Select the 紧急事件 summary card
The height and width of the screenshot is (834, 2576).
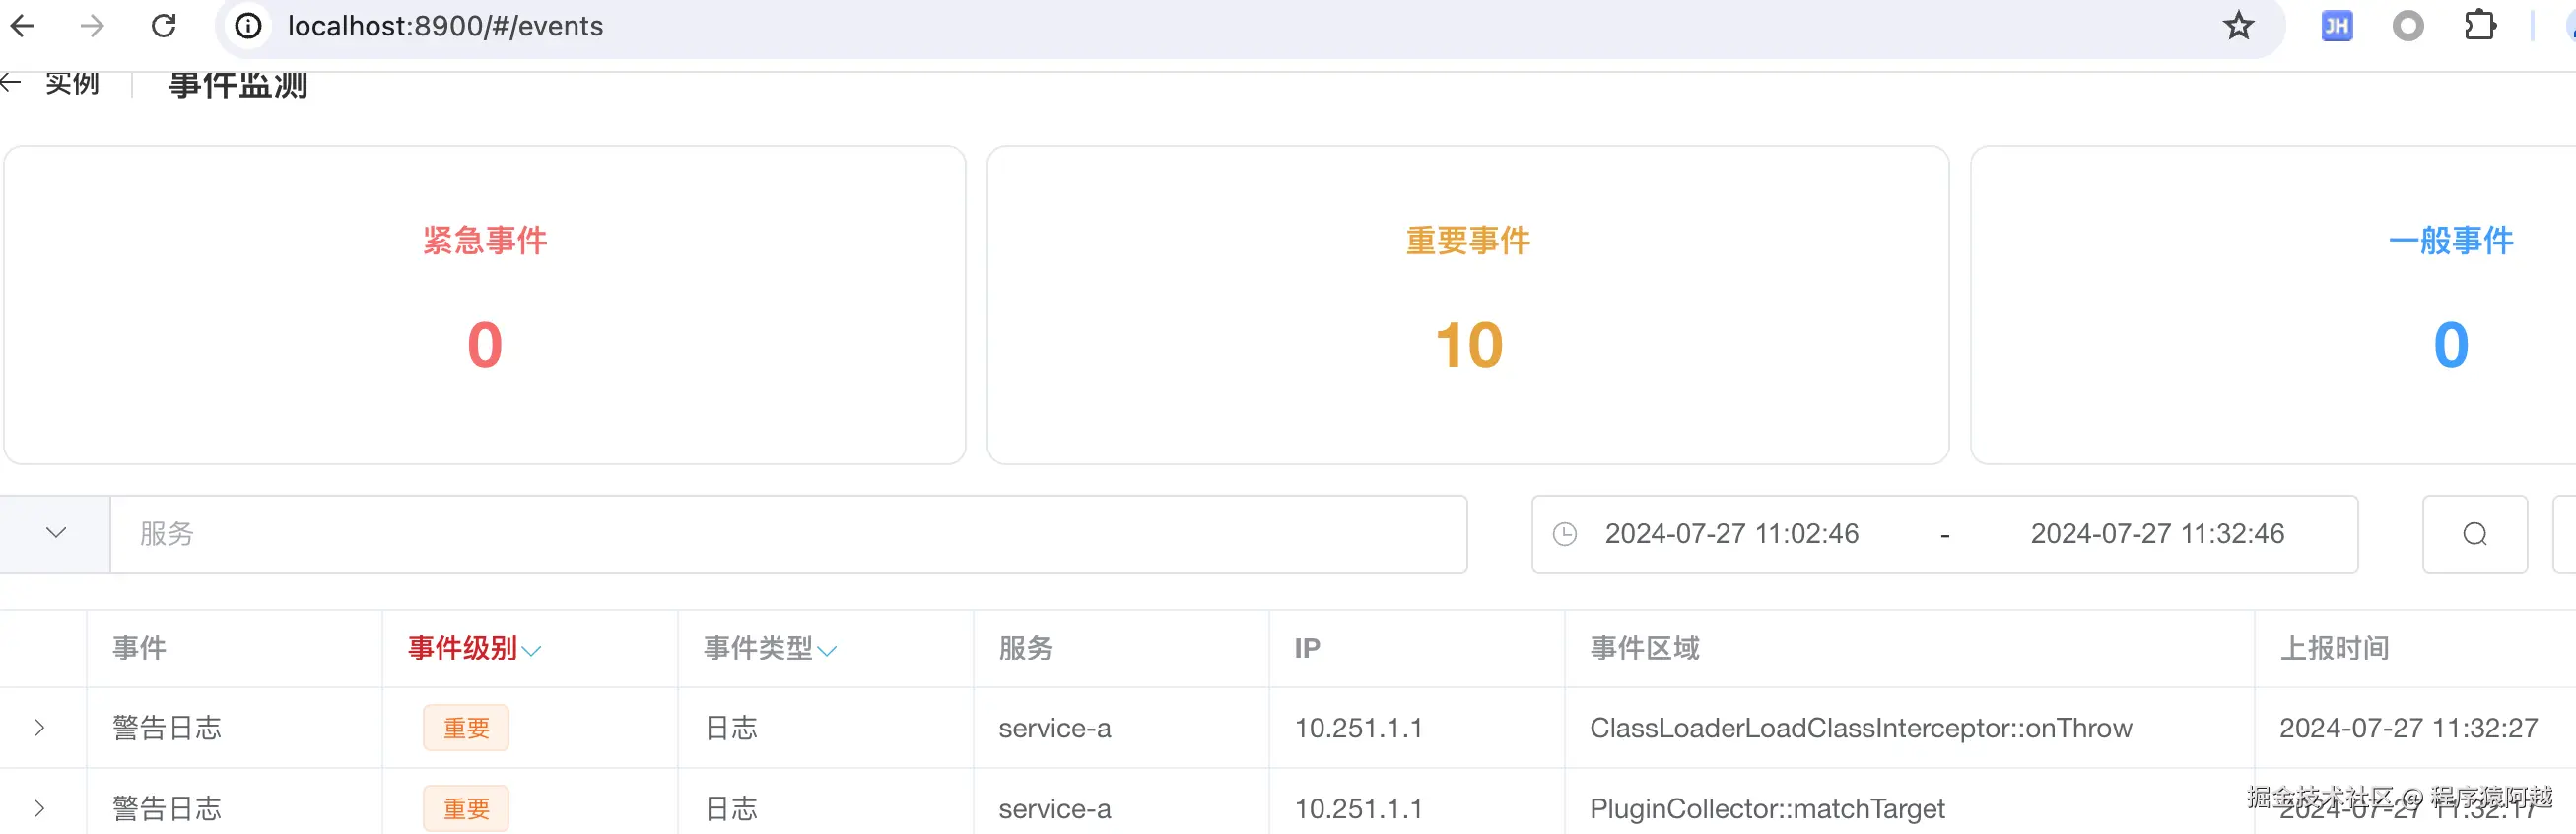[x=484, y=305]
